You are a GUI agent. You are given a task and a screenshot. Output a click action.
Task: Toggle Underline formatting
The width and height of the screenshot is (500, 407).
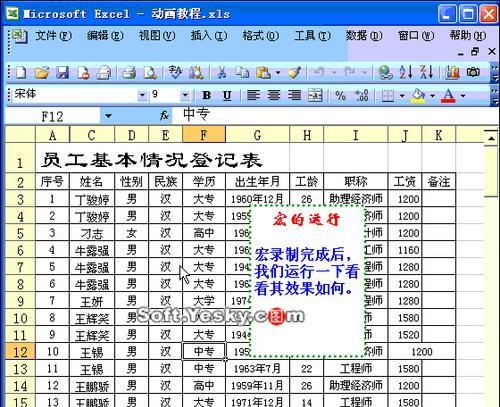(x=227, y=96)
